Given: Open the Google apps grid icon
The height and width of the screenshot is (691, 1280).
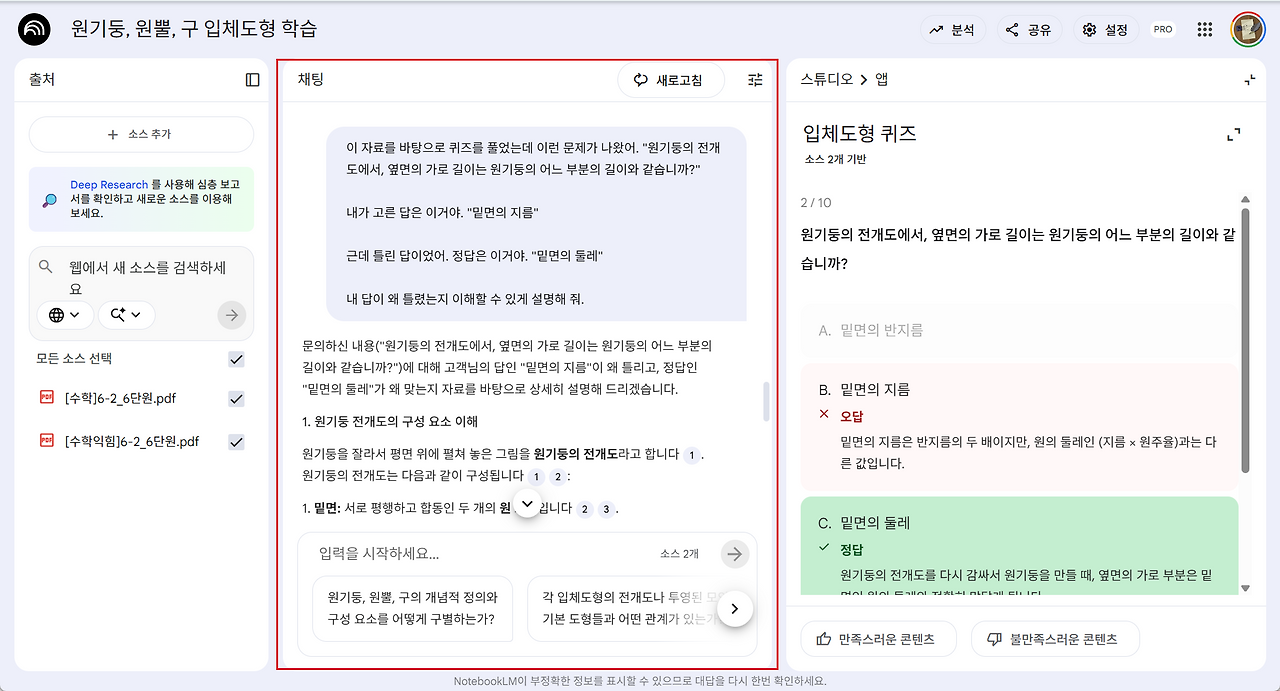Looking at the screenshot, I should coord(1205,30).
